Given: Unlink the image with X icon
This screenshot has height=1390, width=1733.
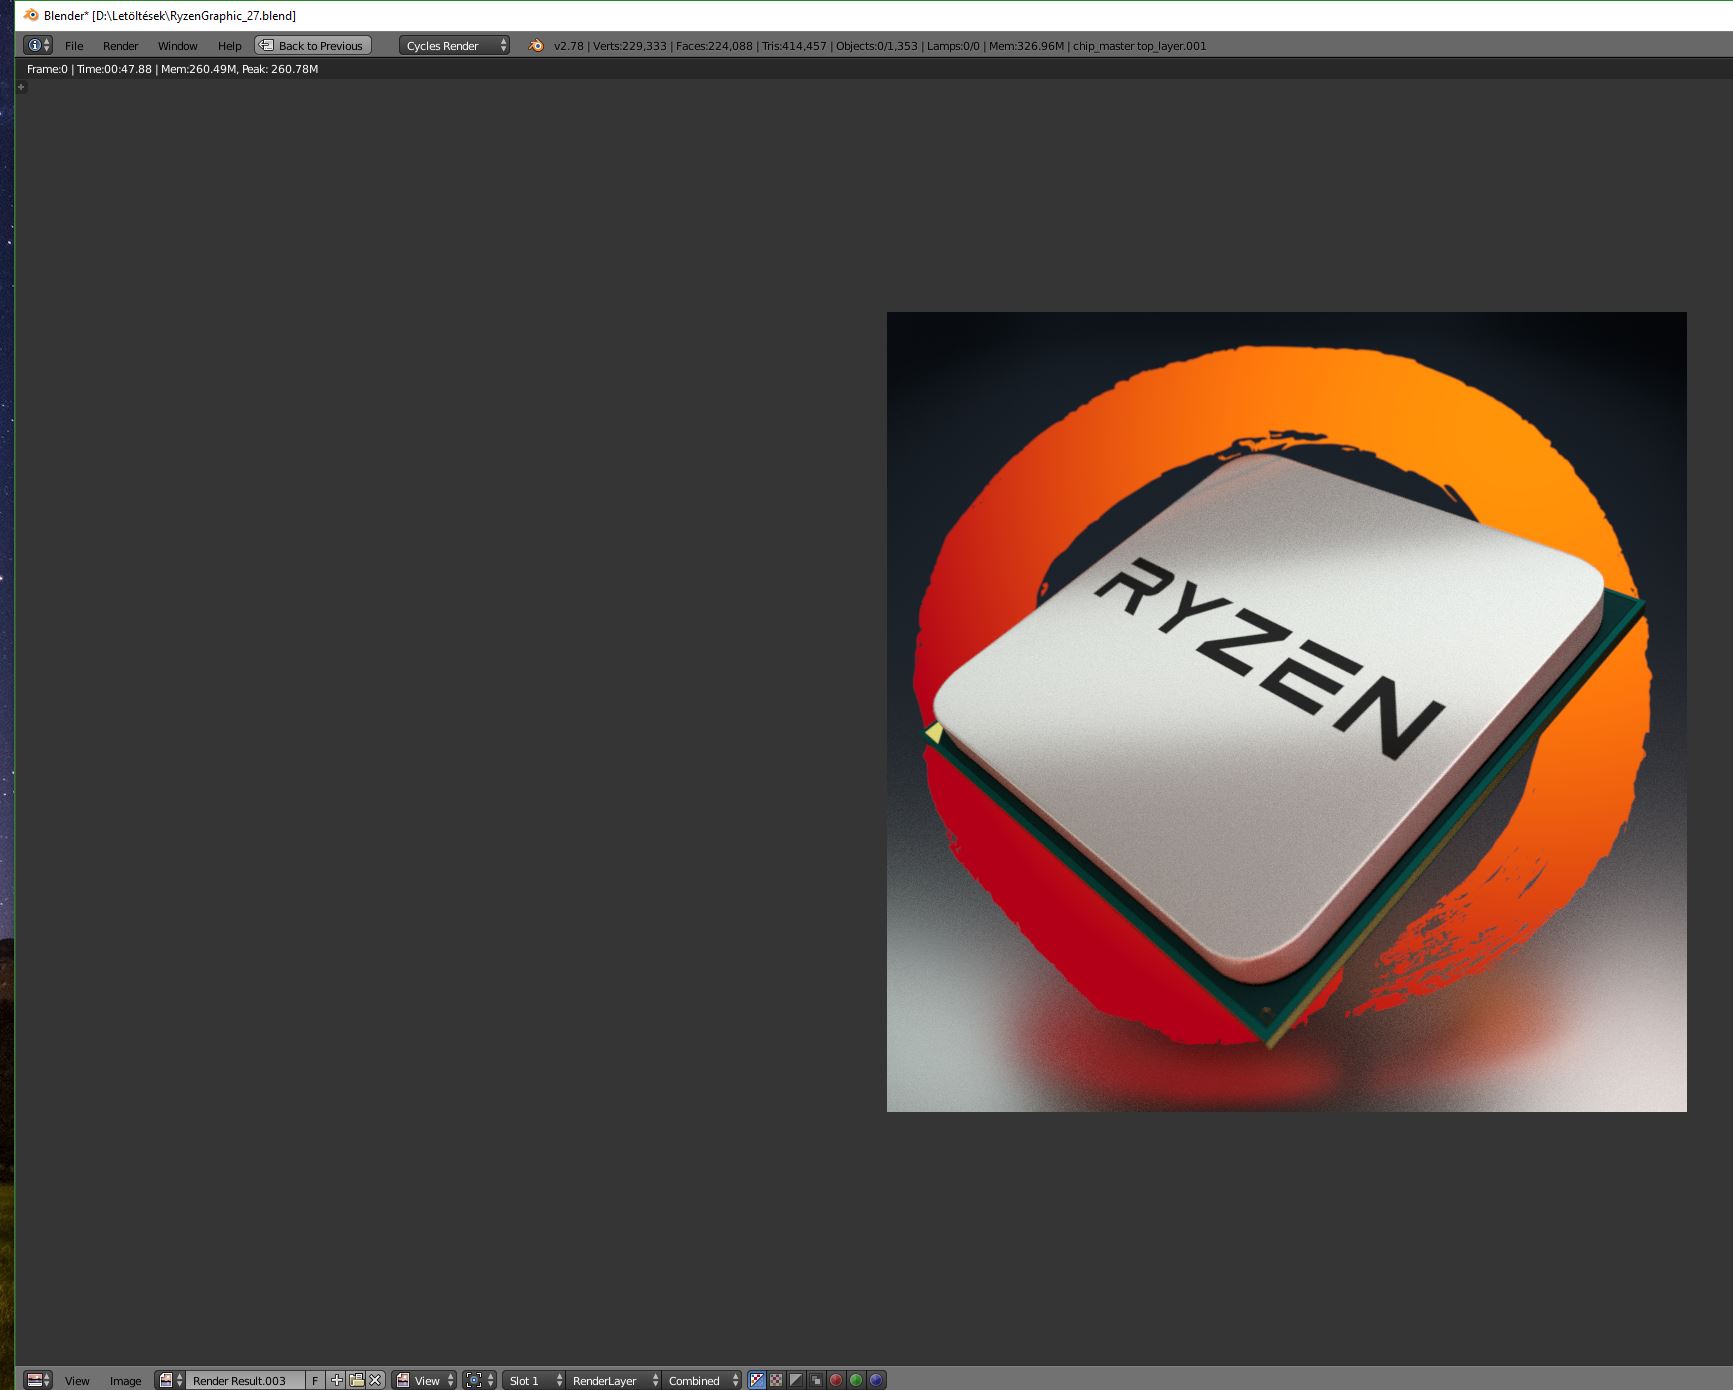Looking at the screenshot, I should click(375, 1380).
